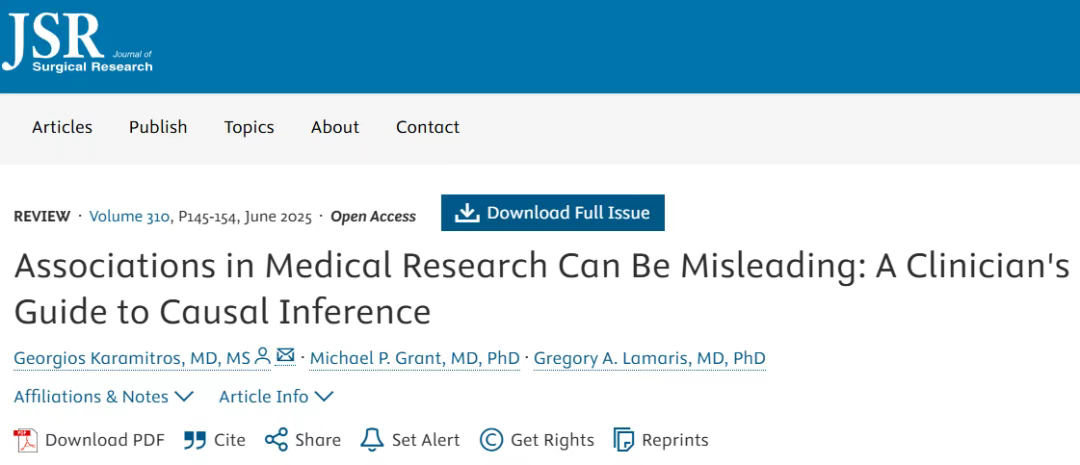Click the email envelope icon for Karamitros
The width and height of the screenshot is (1080, 465).
[x=285, y=355]
